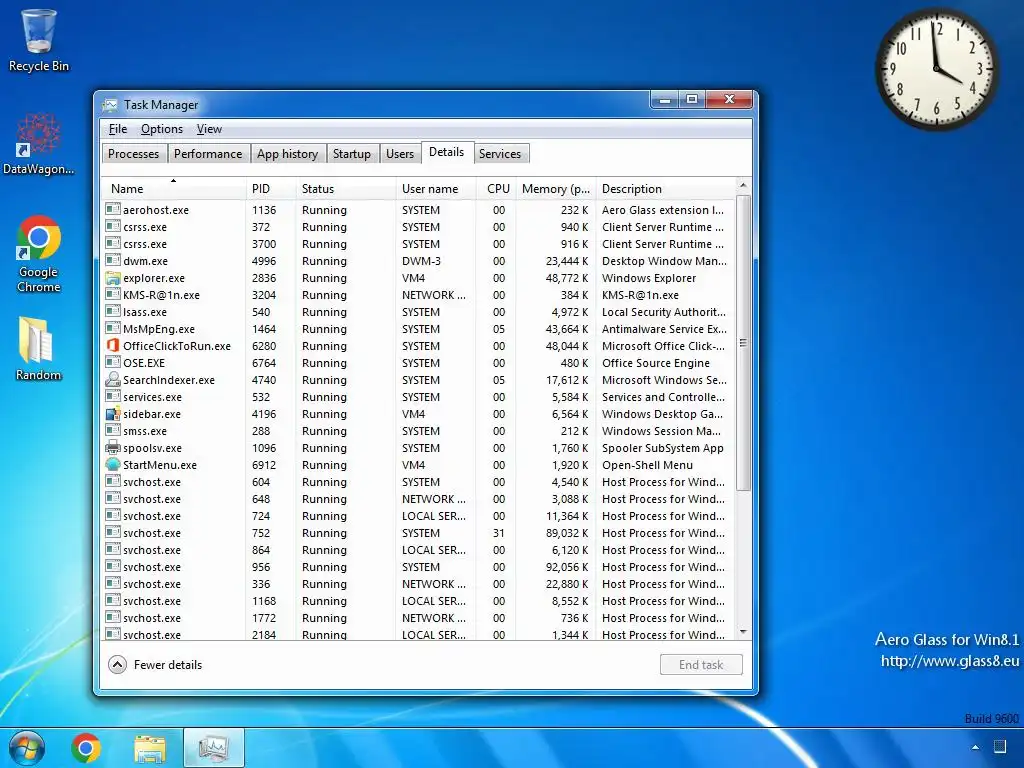Click the Open-Shell Menu description

pos(647,465)
